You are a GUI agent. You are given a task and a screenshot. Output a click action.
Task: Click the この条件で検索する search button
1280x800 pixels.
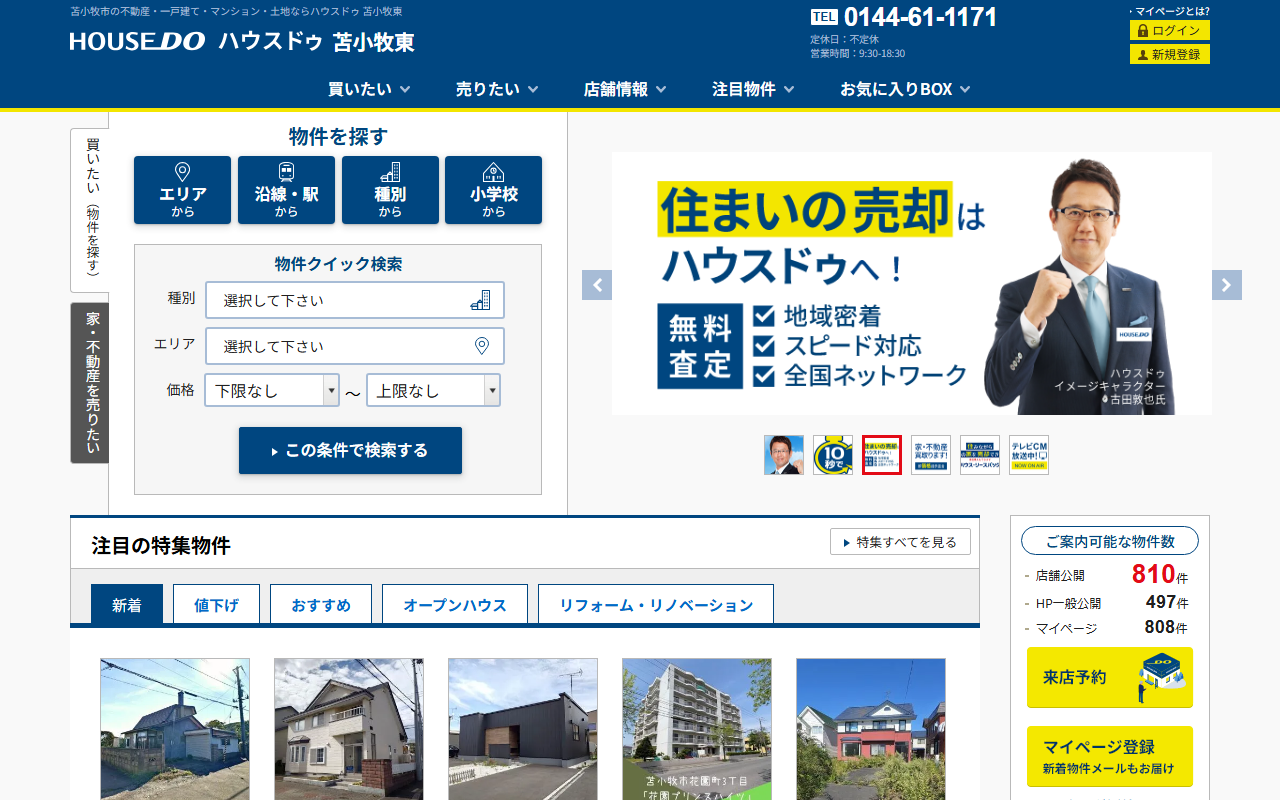(x=350, y=450)
